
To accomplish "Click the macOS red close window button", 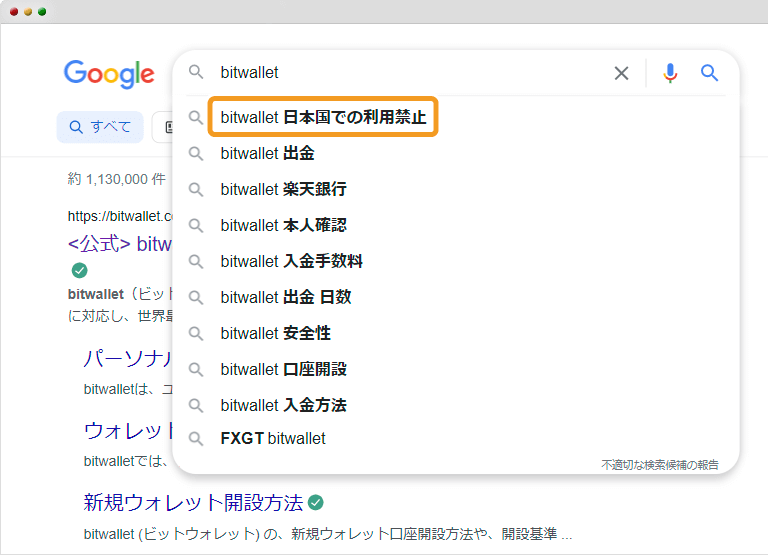I will click(14, 12).
